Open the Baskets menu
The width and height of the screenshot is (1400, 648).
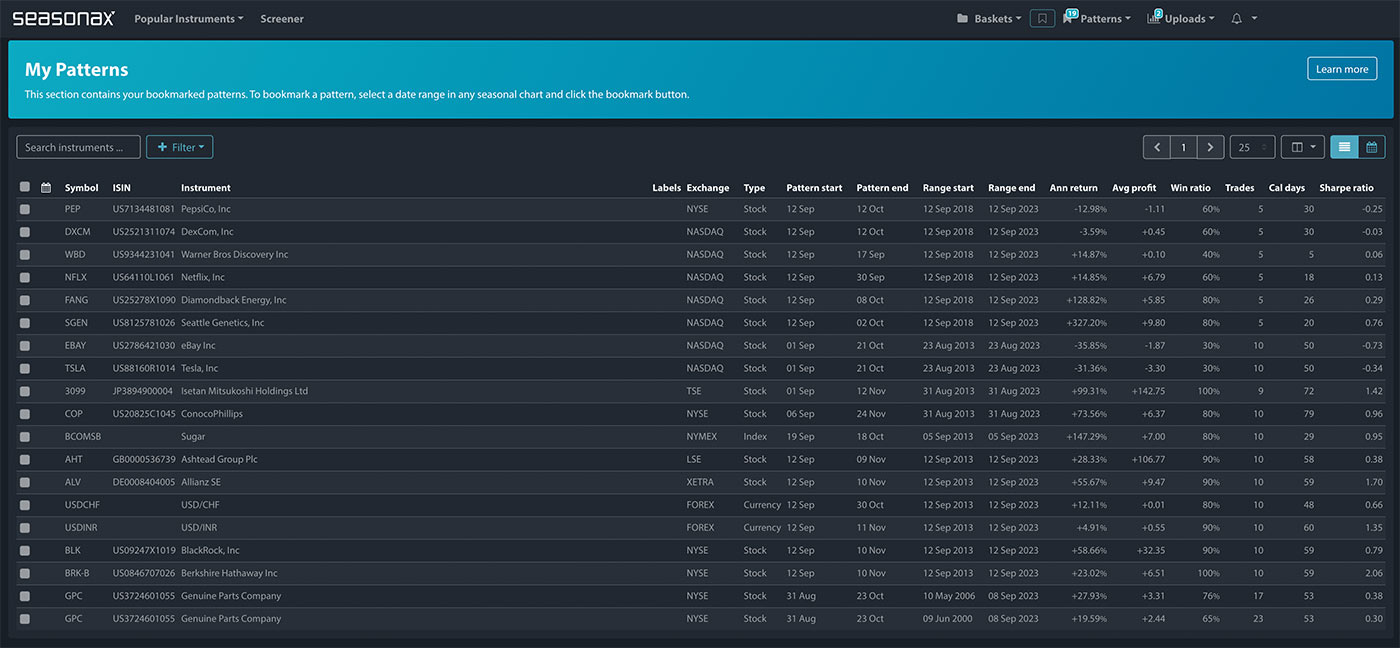tap(989, 18)
